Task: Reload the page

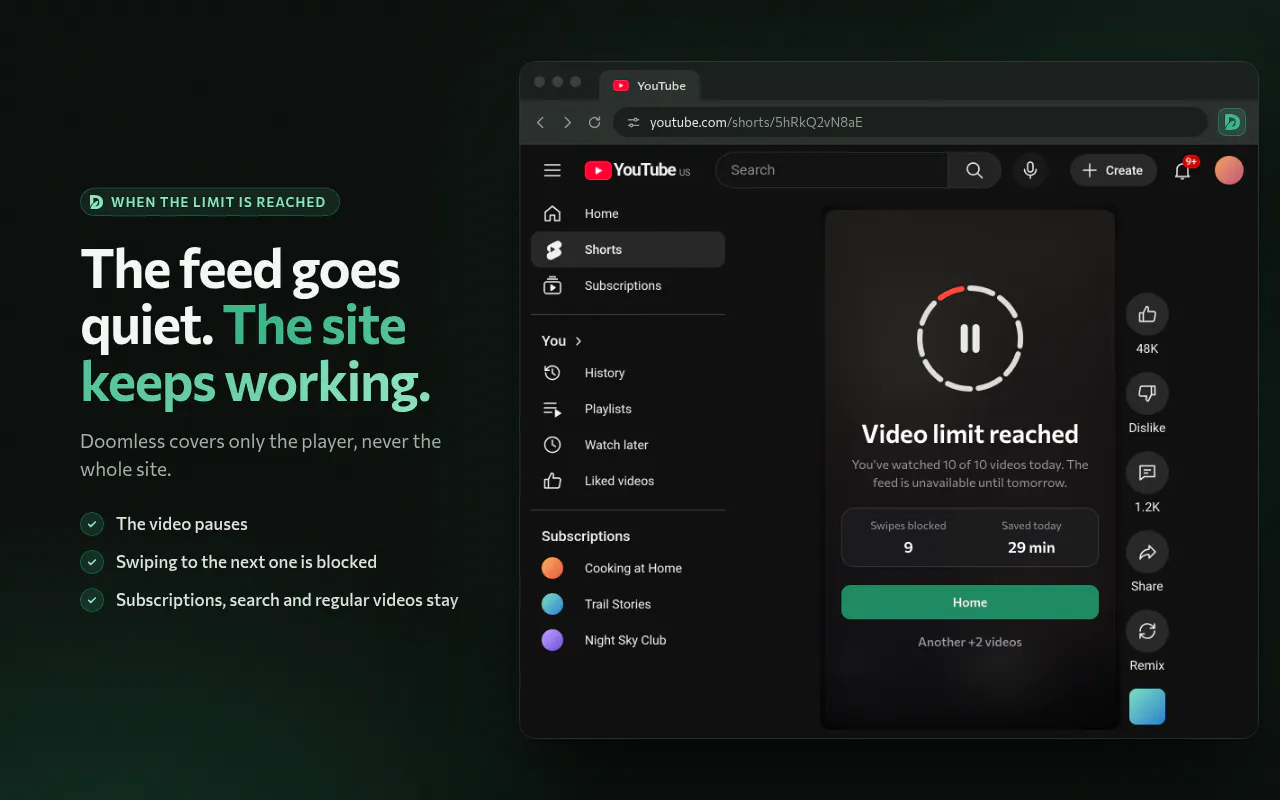Action: point(594,122)
